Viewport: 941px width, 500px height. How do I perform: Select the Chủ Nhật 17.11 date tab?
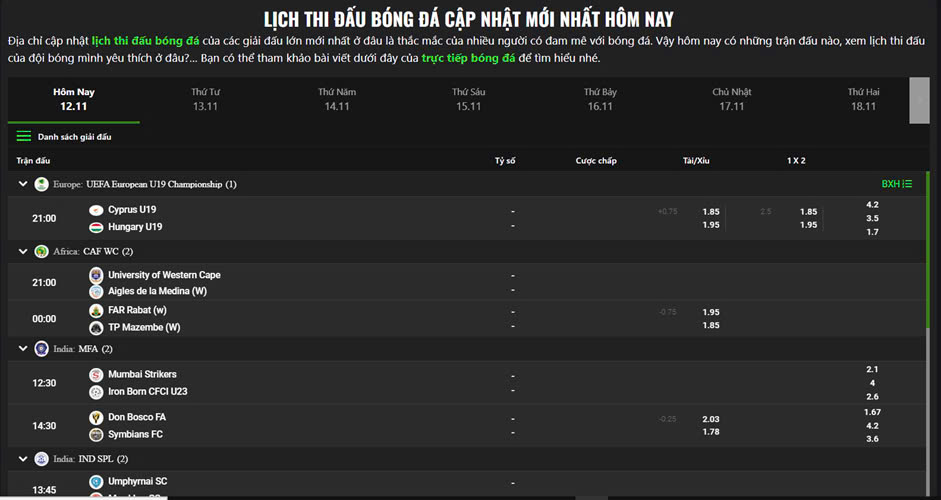[731, 99]
